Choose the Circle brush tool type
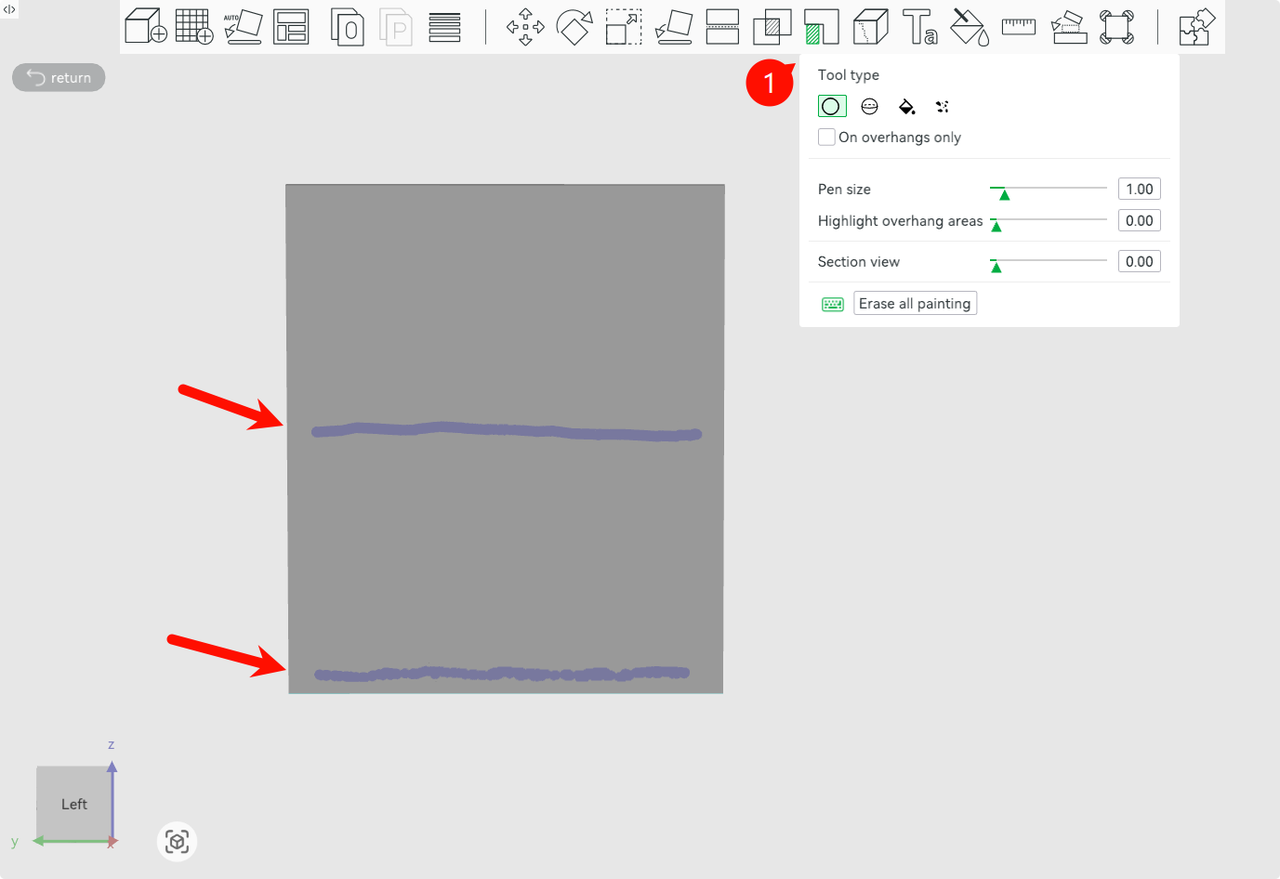1280x879 pixels. tap(831, 106)
